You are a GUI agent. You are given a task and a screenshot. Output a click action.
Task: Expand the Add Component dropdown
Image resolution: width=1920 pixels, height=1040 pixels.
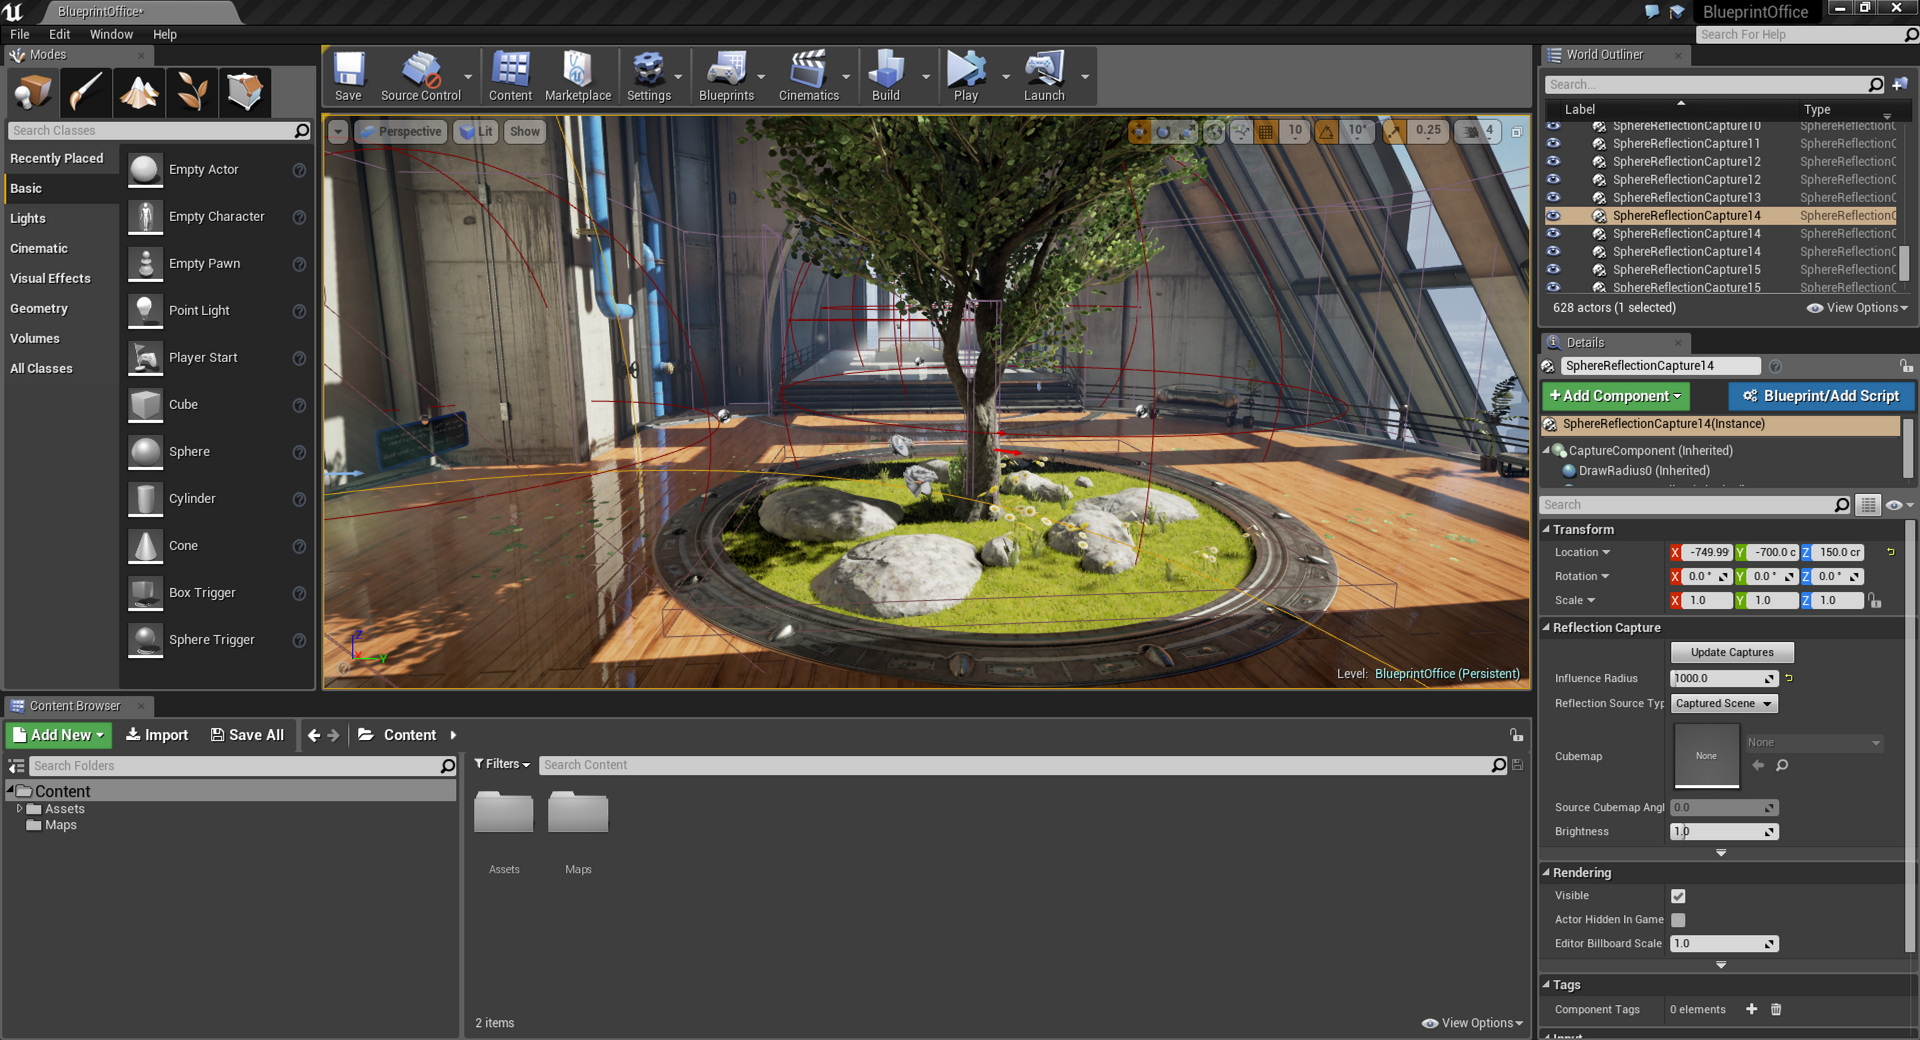pos(1614,396)
